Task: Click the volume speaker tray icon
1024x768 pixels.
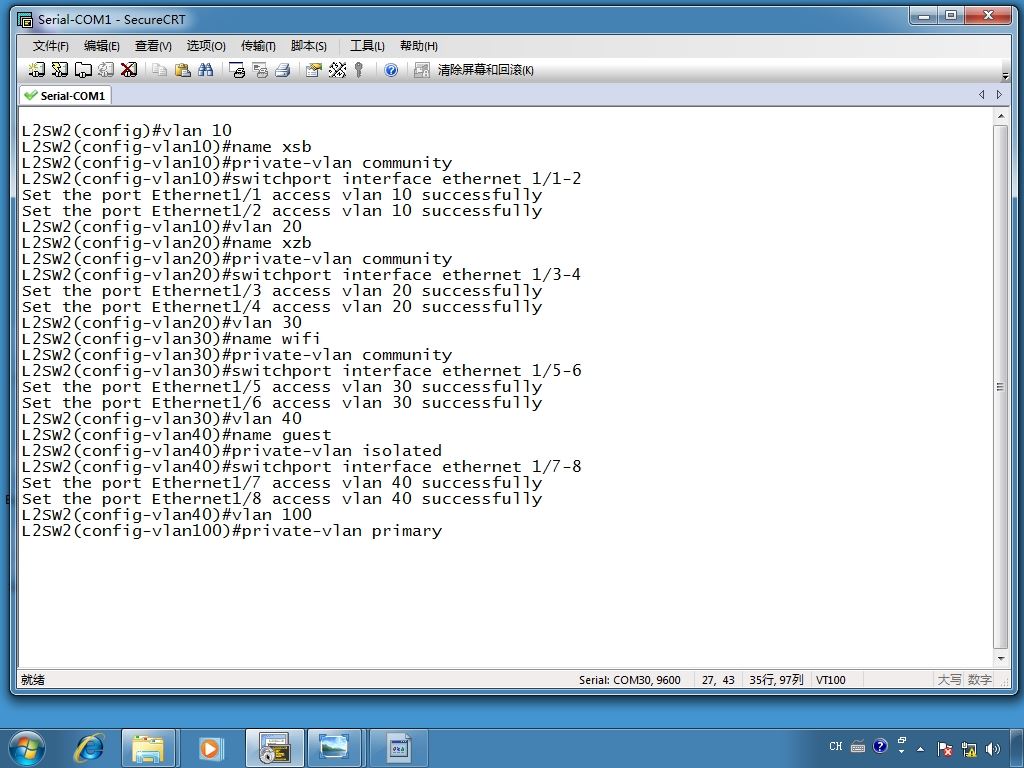Action: (993, 748)
